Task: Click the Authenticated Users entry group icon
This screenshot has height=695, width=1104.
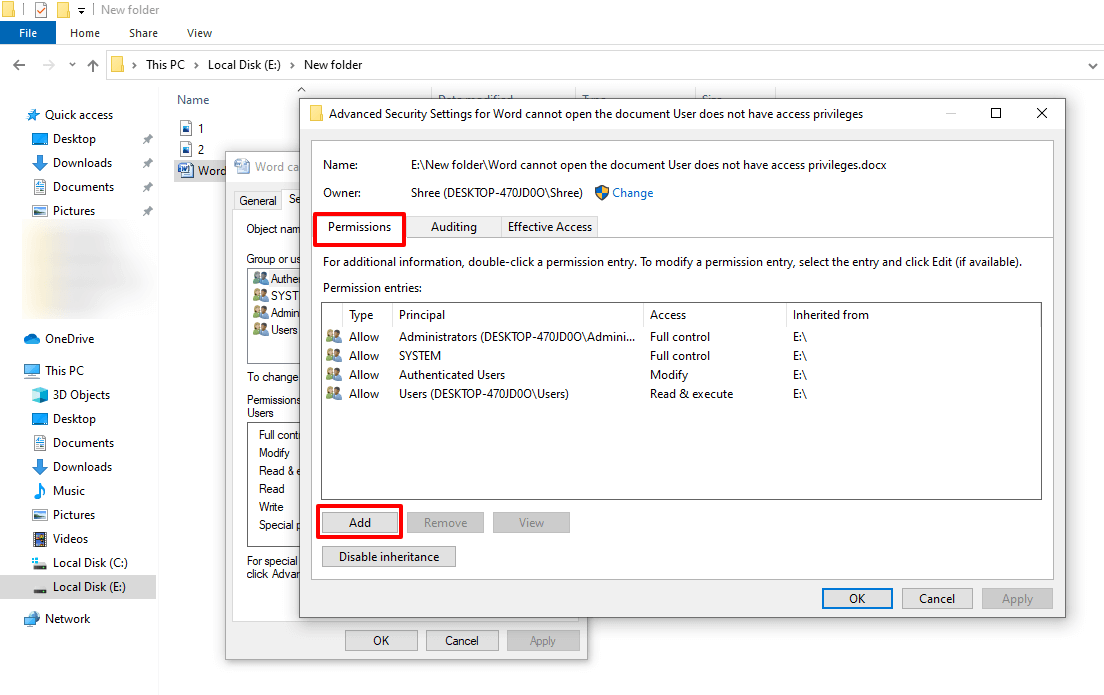Action: coord(334,375)
